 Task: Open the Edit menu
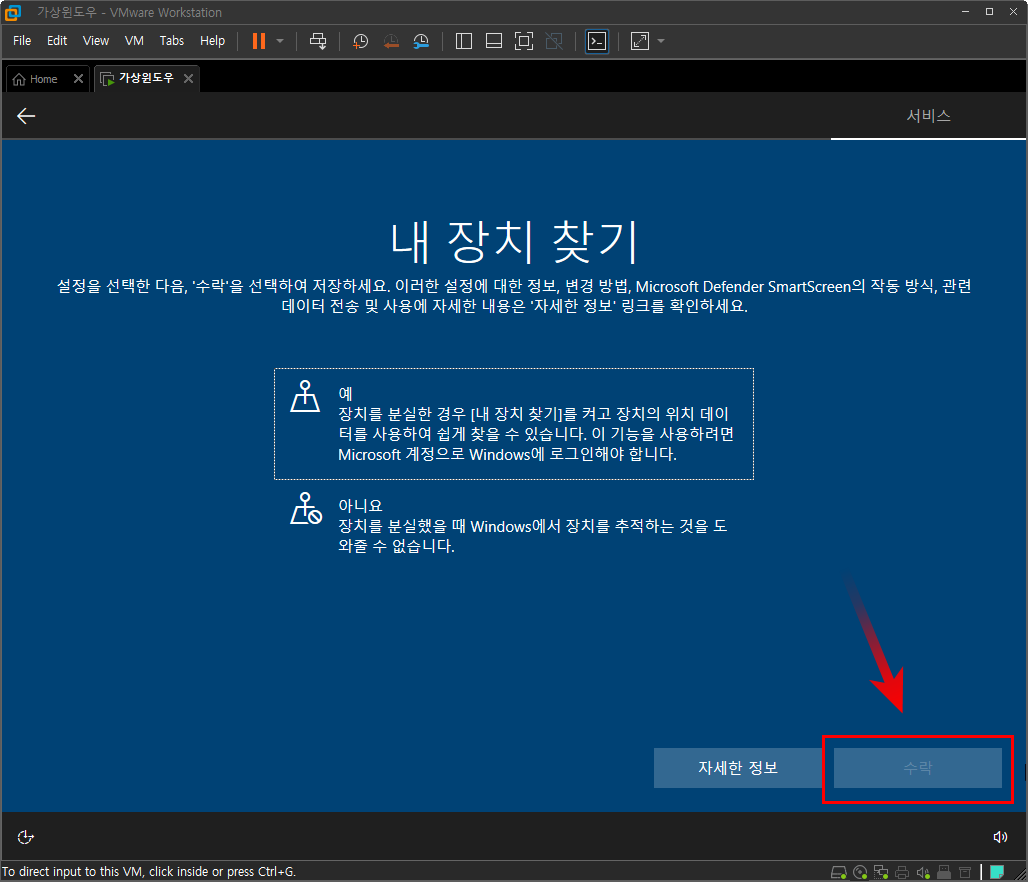(x=57, y=41)
